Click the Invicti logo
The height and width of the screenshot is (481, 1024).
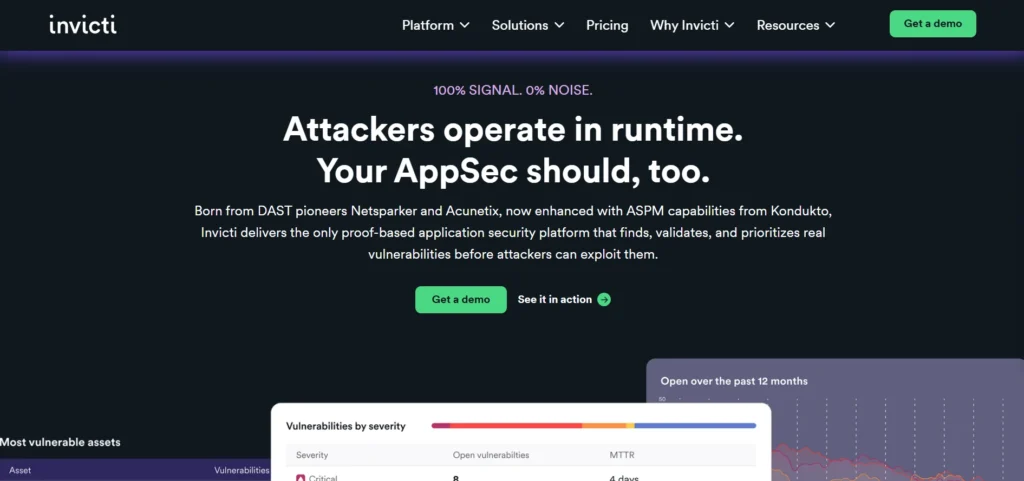click(83, 25)
